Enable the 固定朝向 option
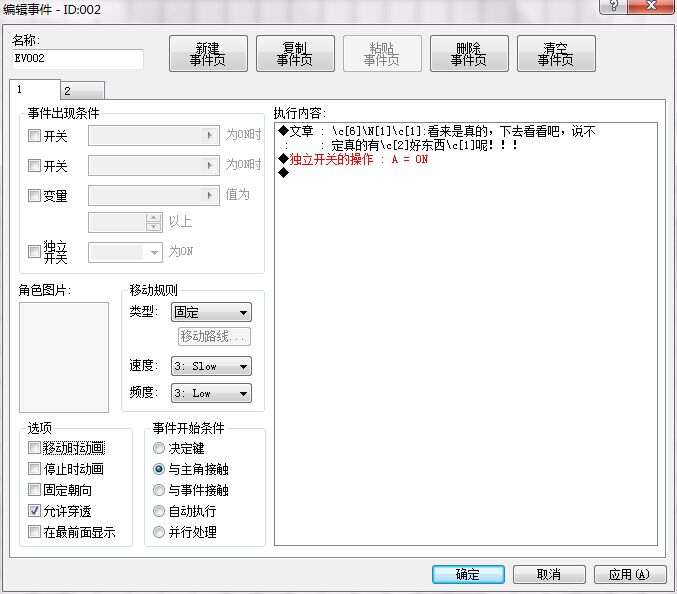 click(34, 490)
